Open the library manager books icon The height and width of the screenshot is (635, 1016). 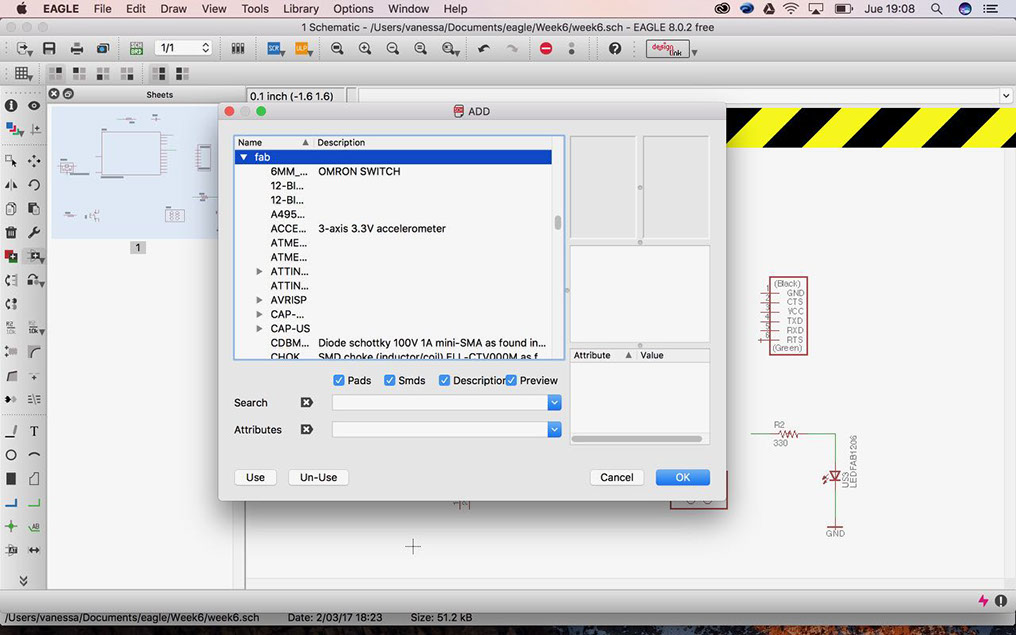pyautogui.click(x=238, y=49)
